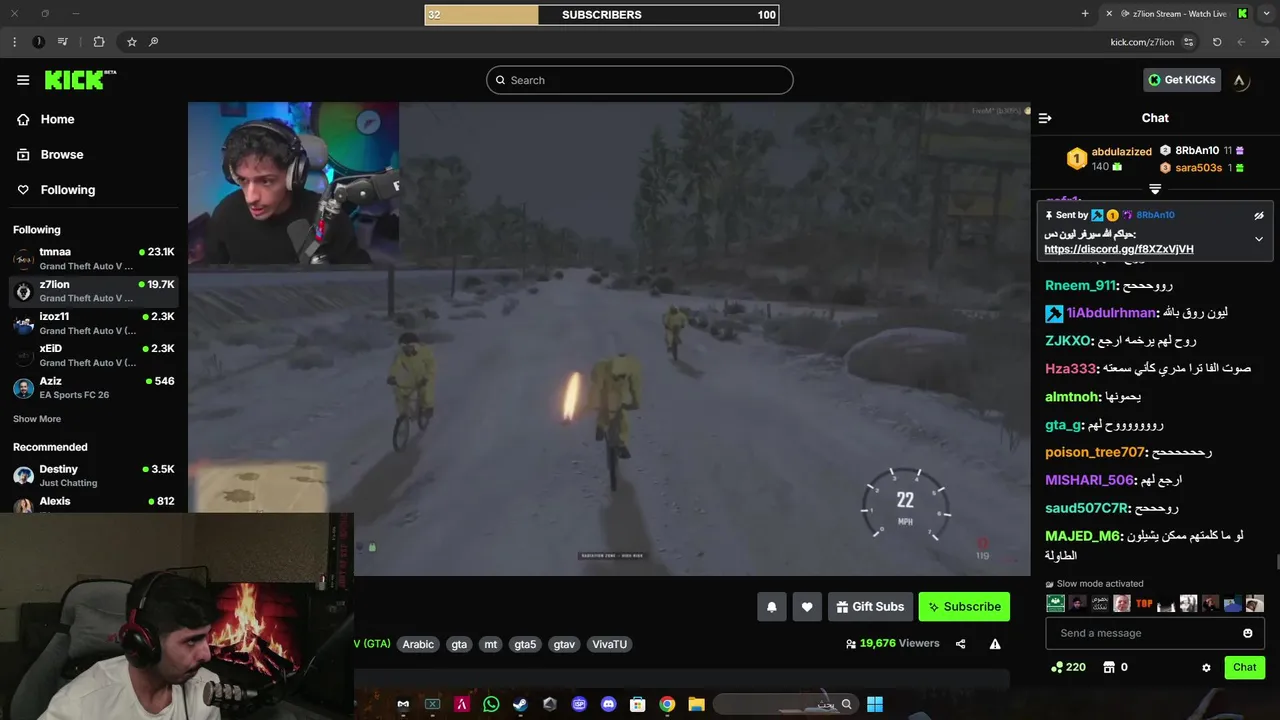Image resolution: width=1280 pixels, height=720 pixels.
Task: Open the emoji picker in chat
Action: pyautogui.click(x=1247, y=633)
